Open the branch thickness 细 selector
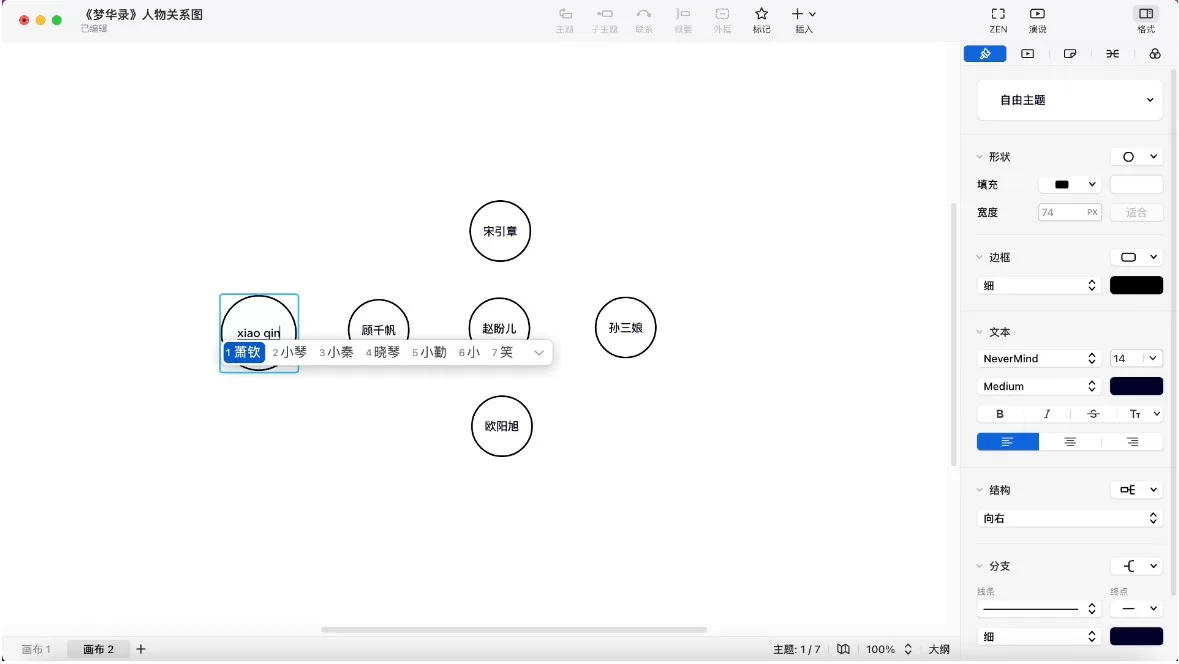This screenshot has height=664, width=1179. 1039,637
